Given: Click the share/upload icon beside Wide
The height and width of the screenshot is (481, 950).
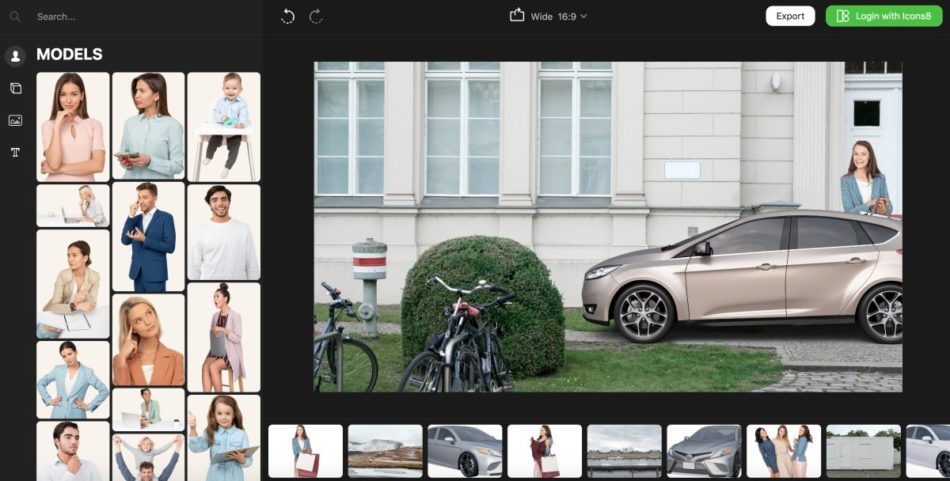Looking at the screenshot, I should 517,15.
